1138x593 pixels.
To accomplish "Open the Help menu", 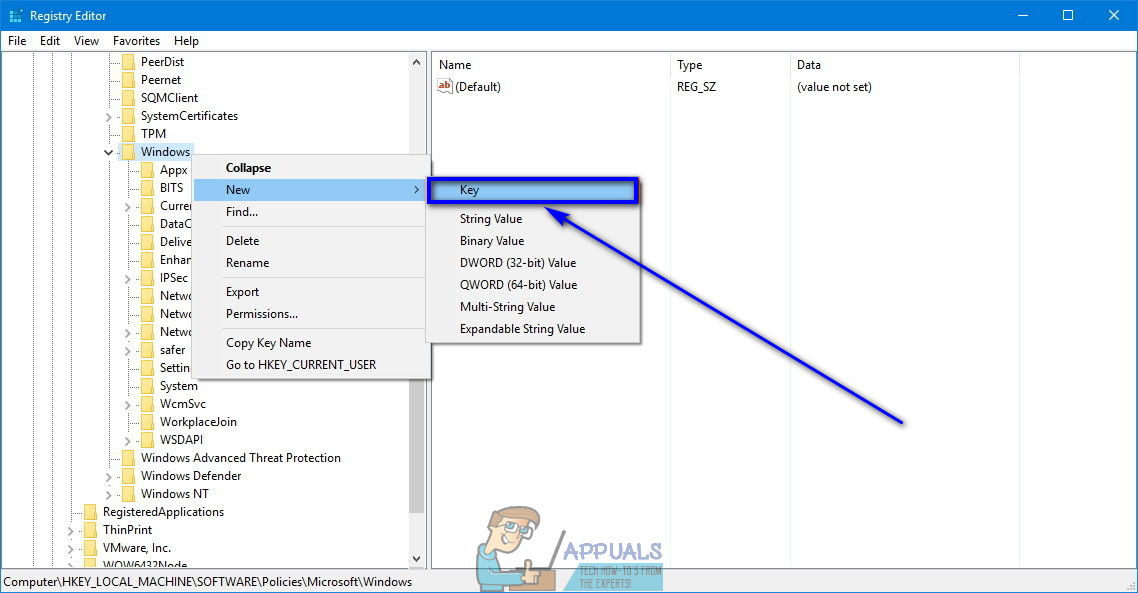I will coord(186,41).
